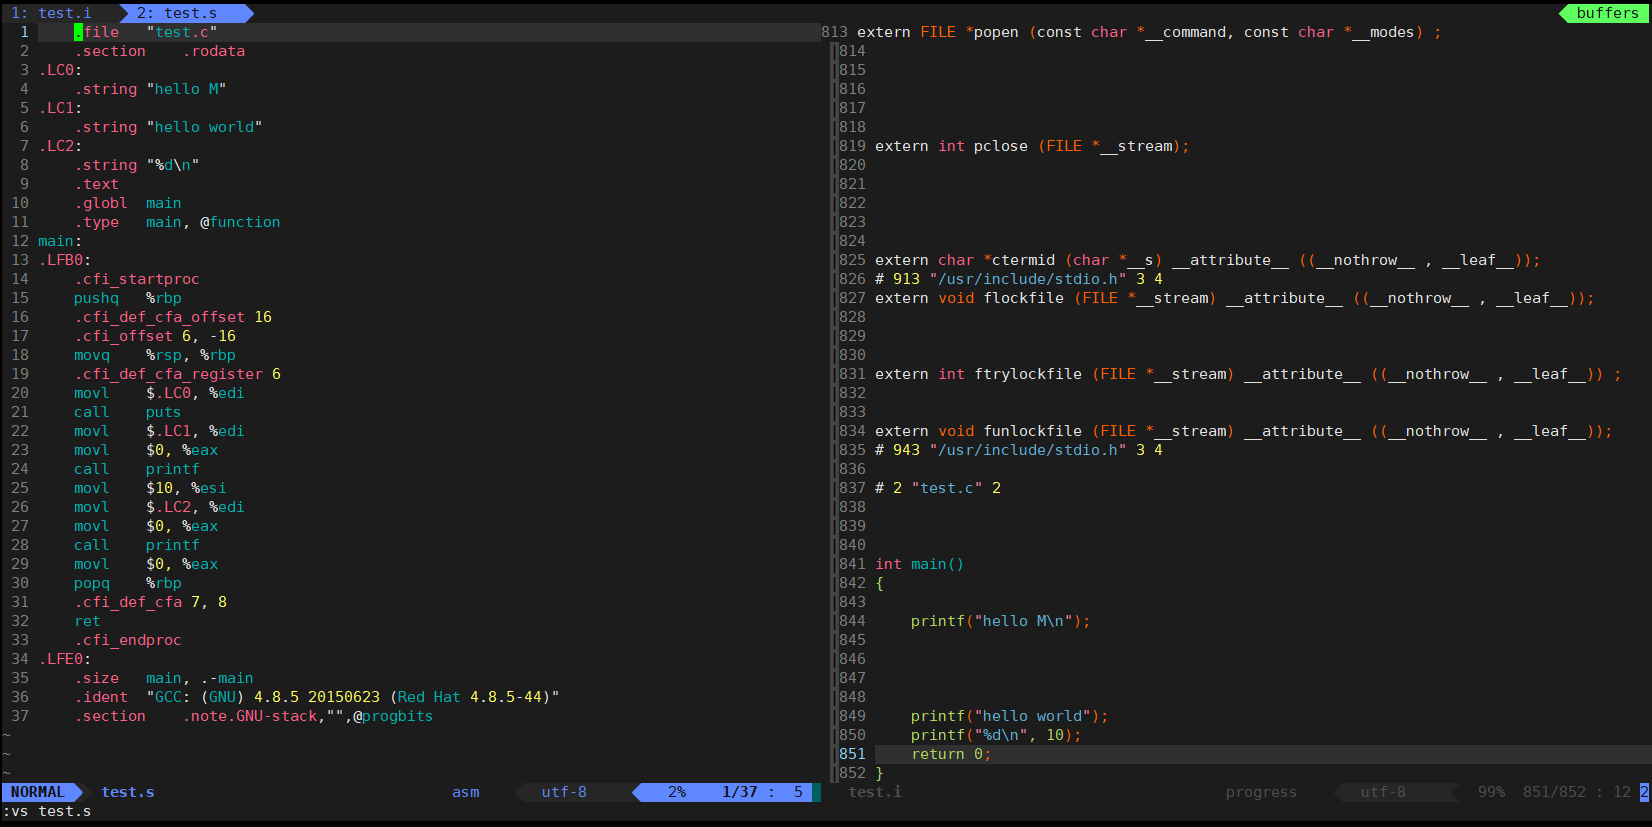Image resolution: width=1652 pixels, height=827 pixels.
Task: Click the printf("%d\n", 10) line
Action: click(x=996, y=735)
